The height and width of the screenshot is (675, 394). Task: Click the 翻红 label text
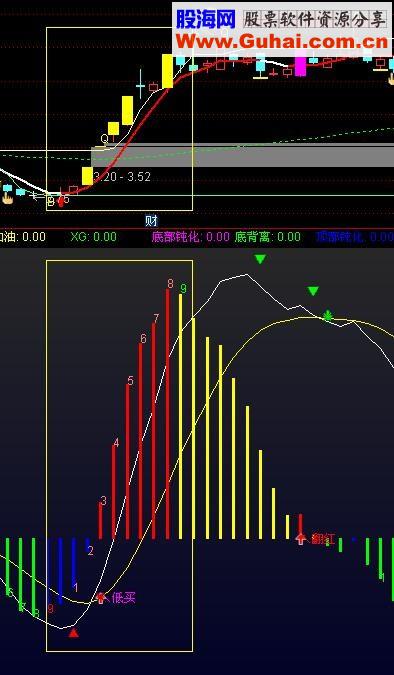coord(323,539)
